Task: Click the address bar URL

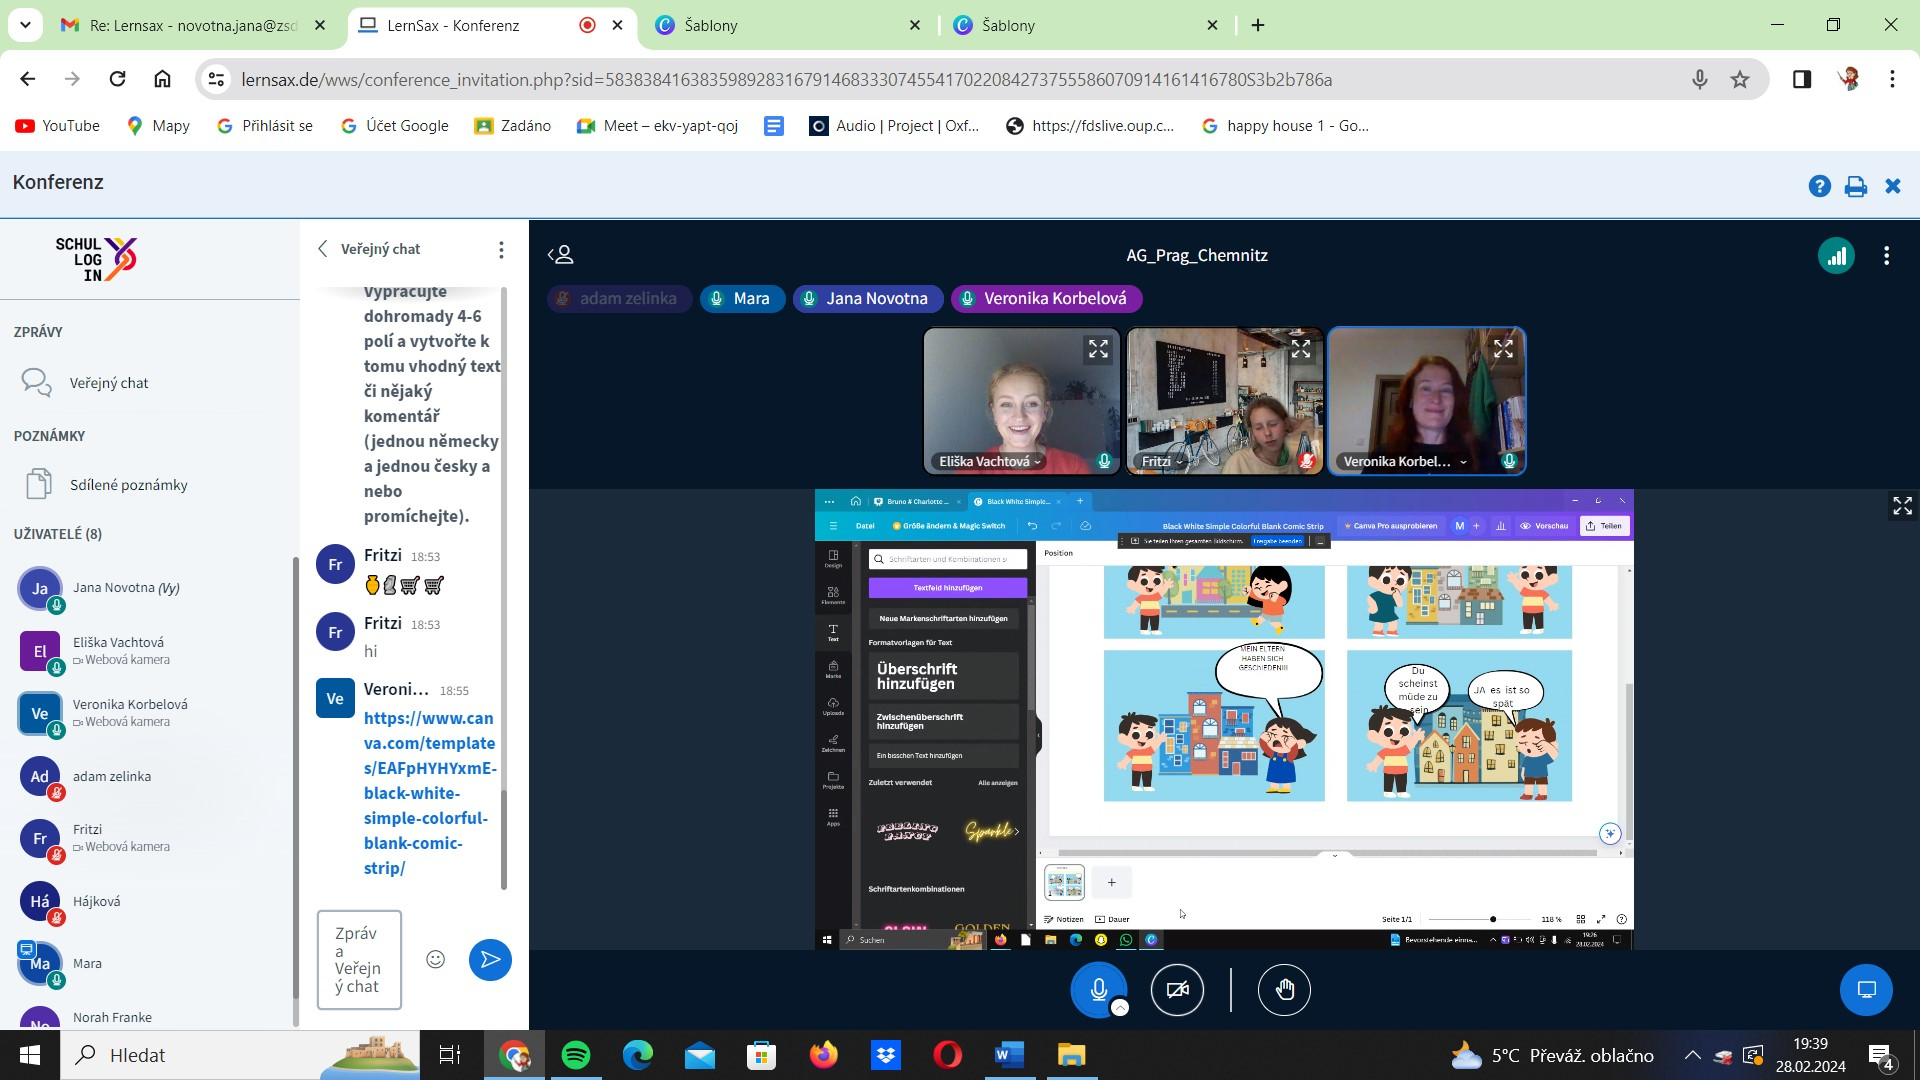Action: click(786, 79)
